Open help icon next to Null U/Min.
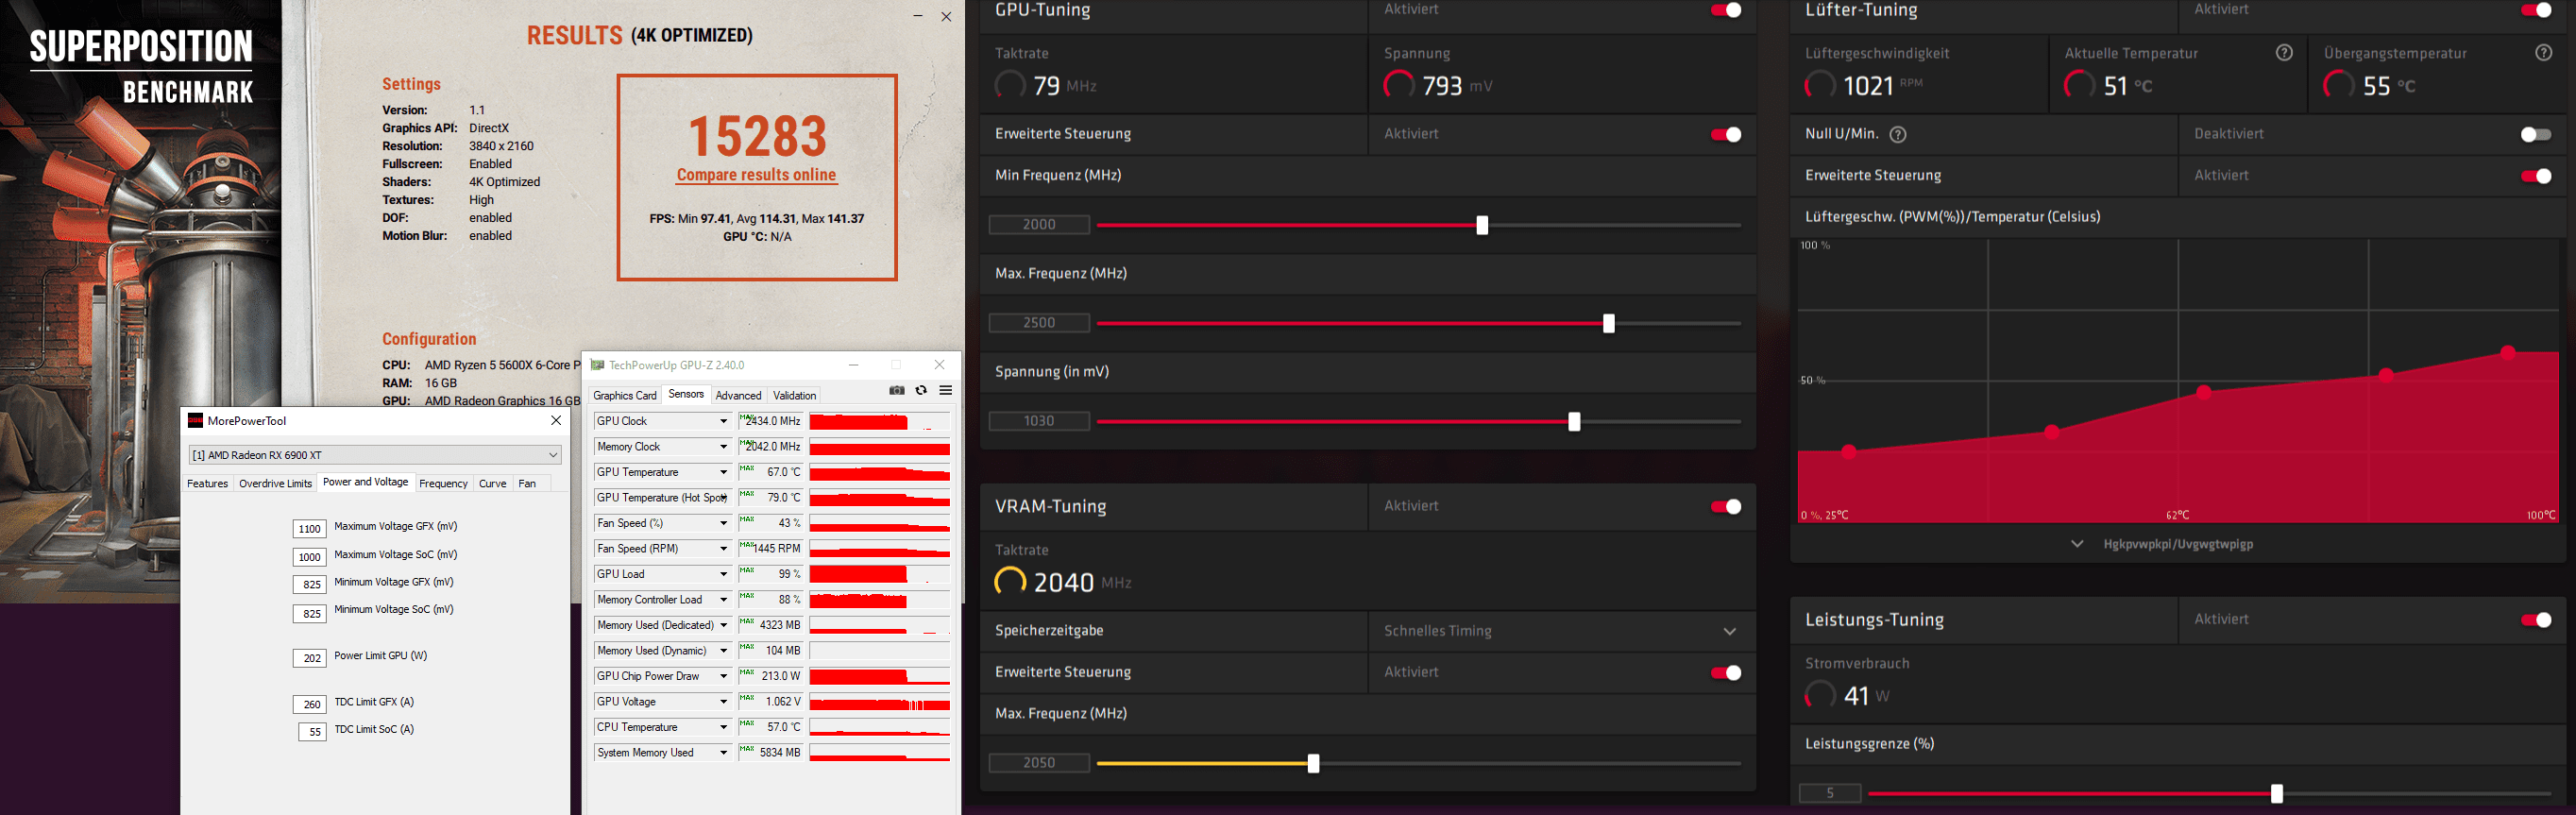Viewport: 2576px width, 815px height. 1898,134
